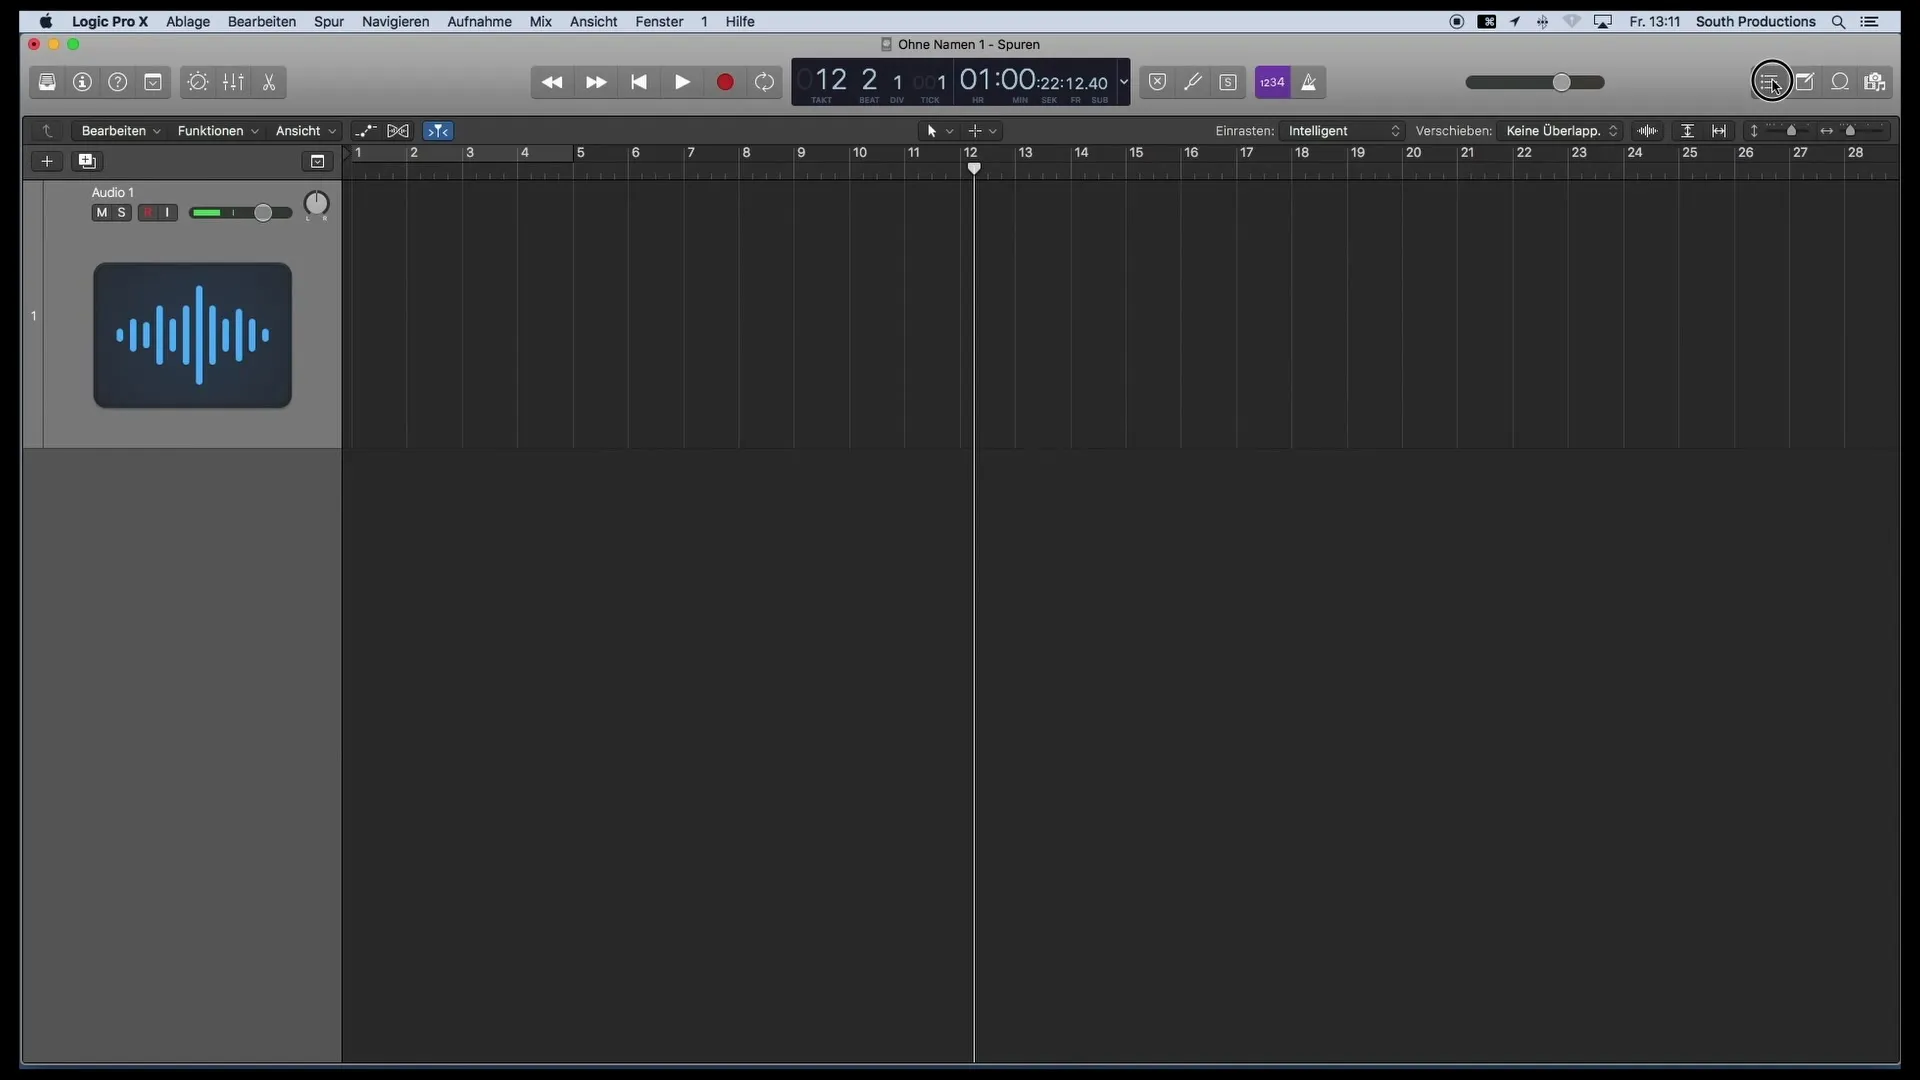Open Verschieben Keine Überlapp. dropdown
This screenshot has height=1080, width=1920.
(x=1561, y=131)
